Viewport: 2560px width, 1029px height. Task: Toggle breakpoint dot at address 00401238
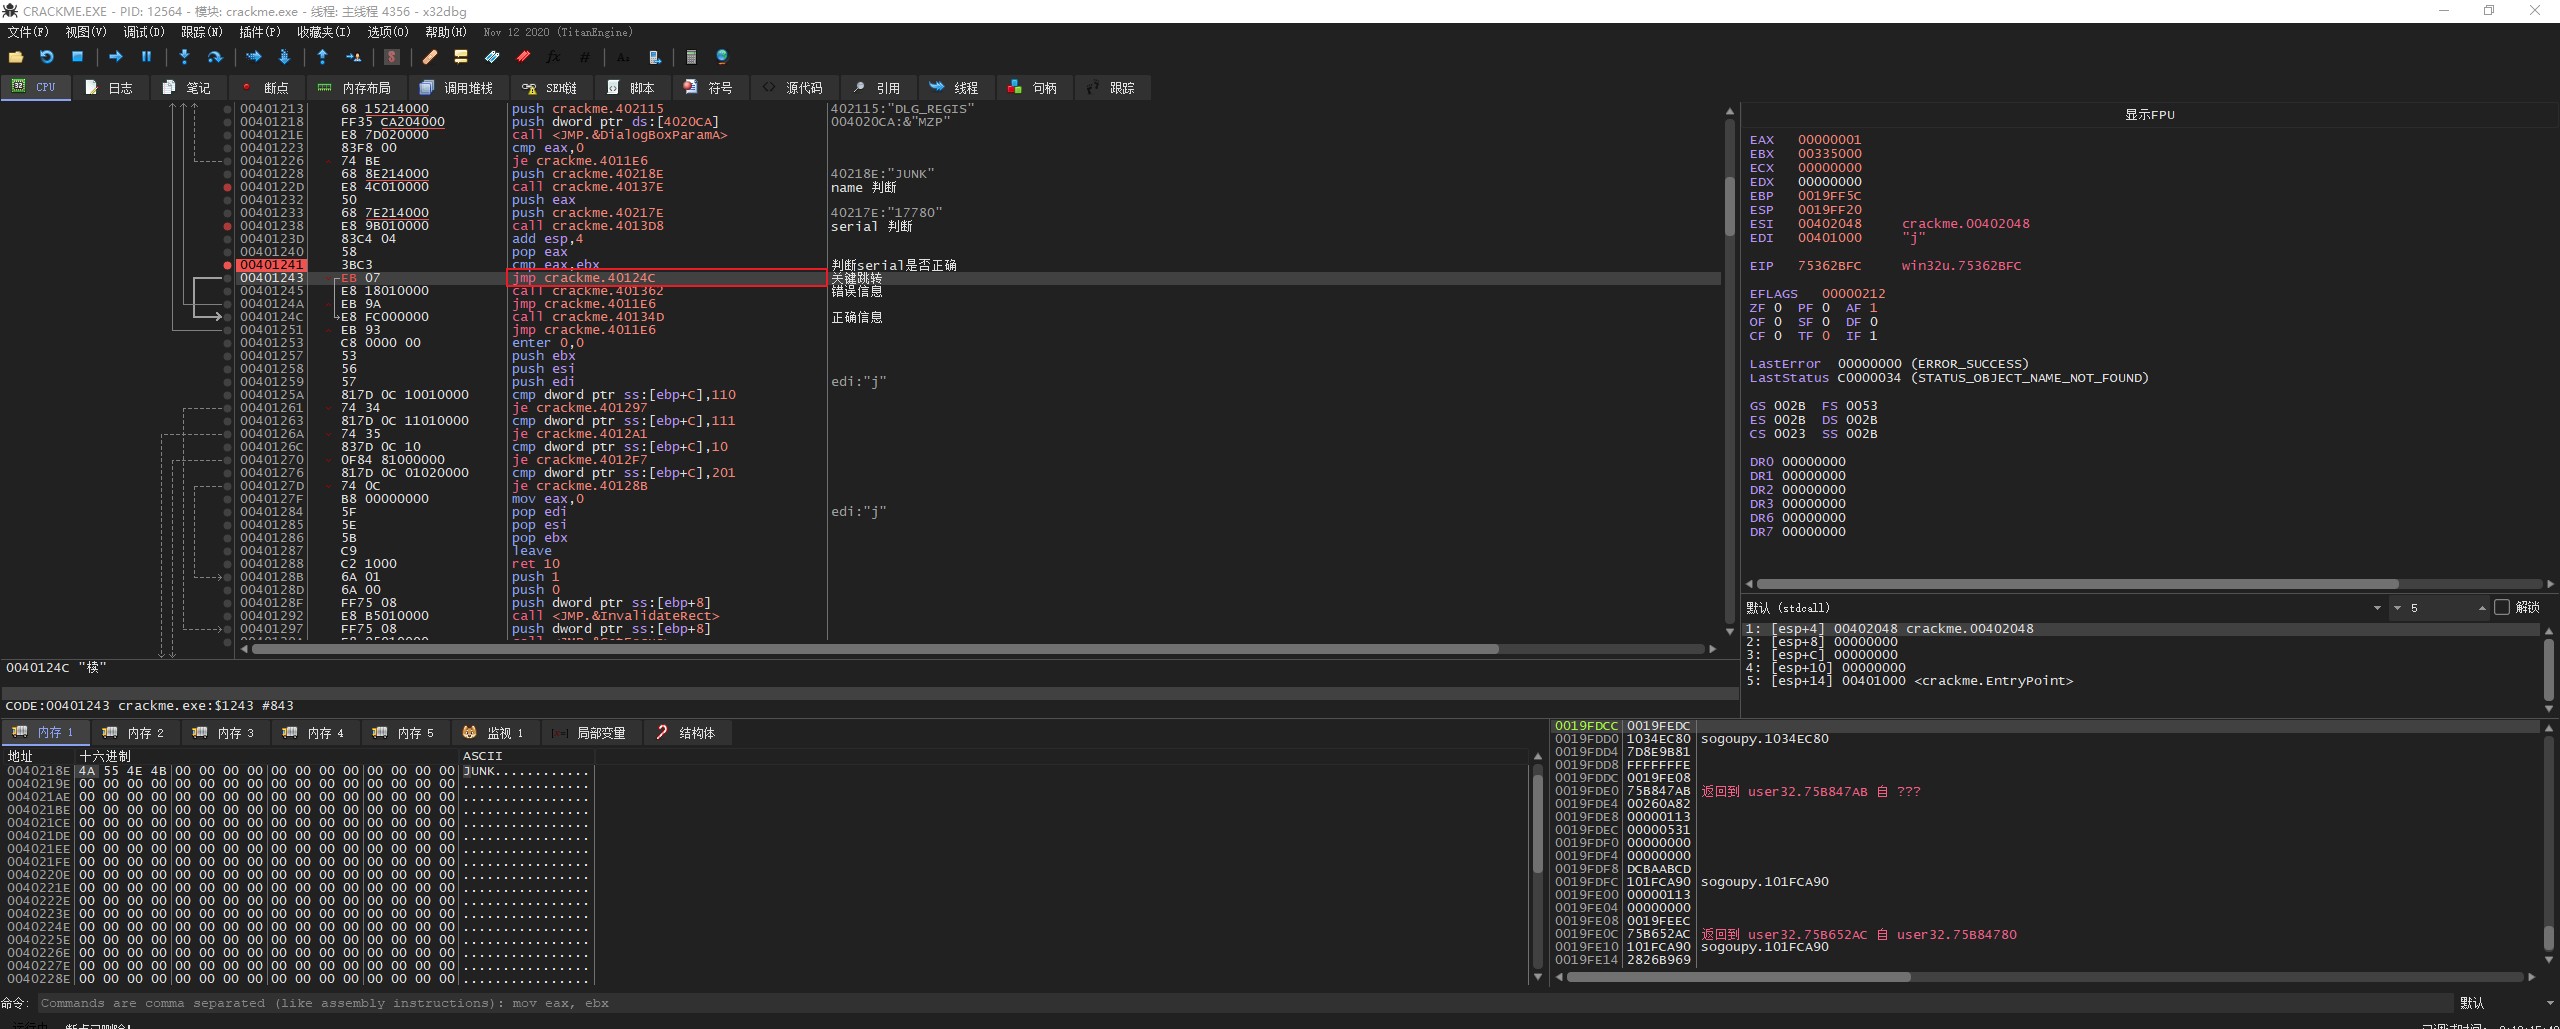pyautogui.click(x=227, y=226)
